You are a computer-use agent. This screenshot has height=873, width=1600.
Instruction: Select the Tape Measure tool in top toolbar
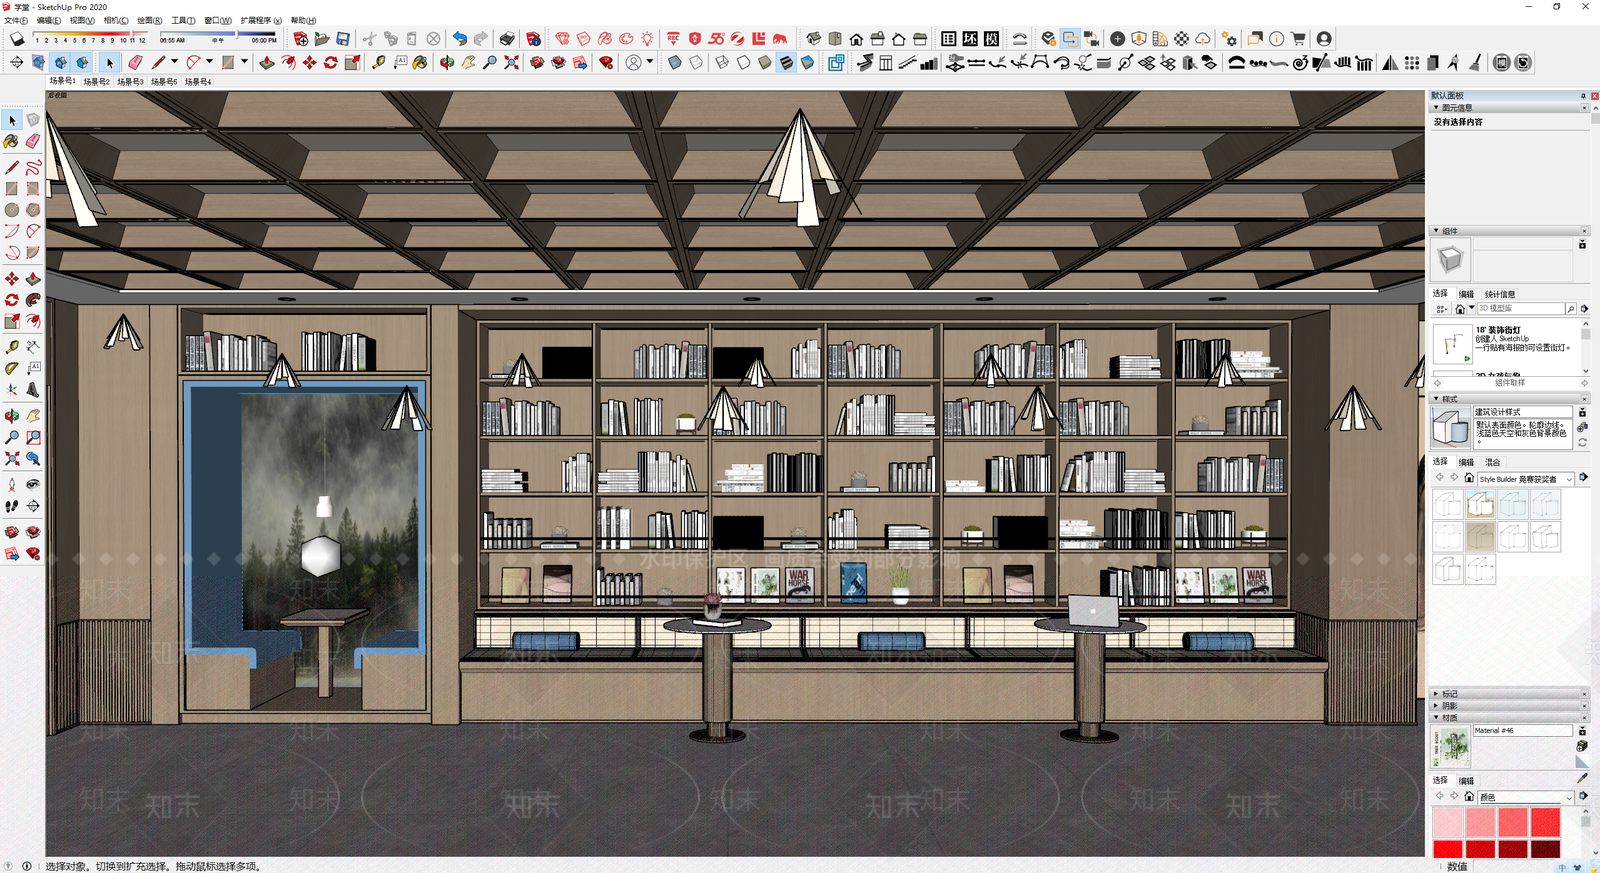click(x=378, y=62)
